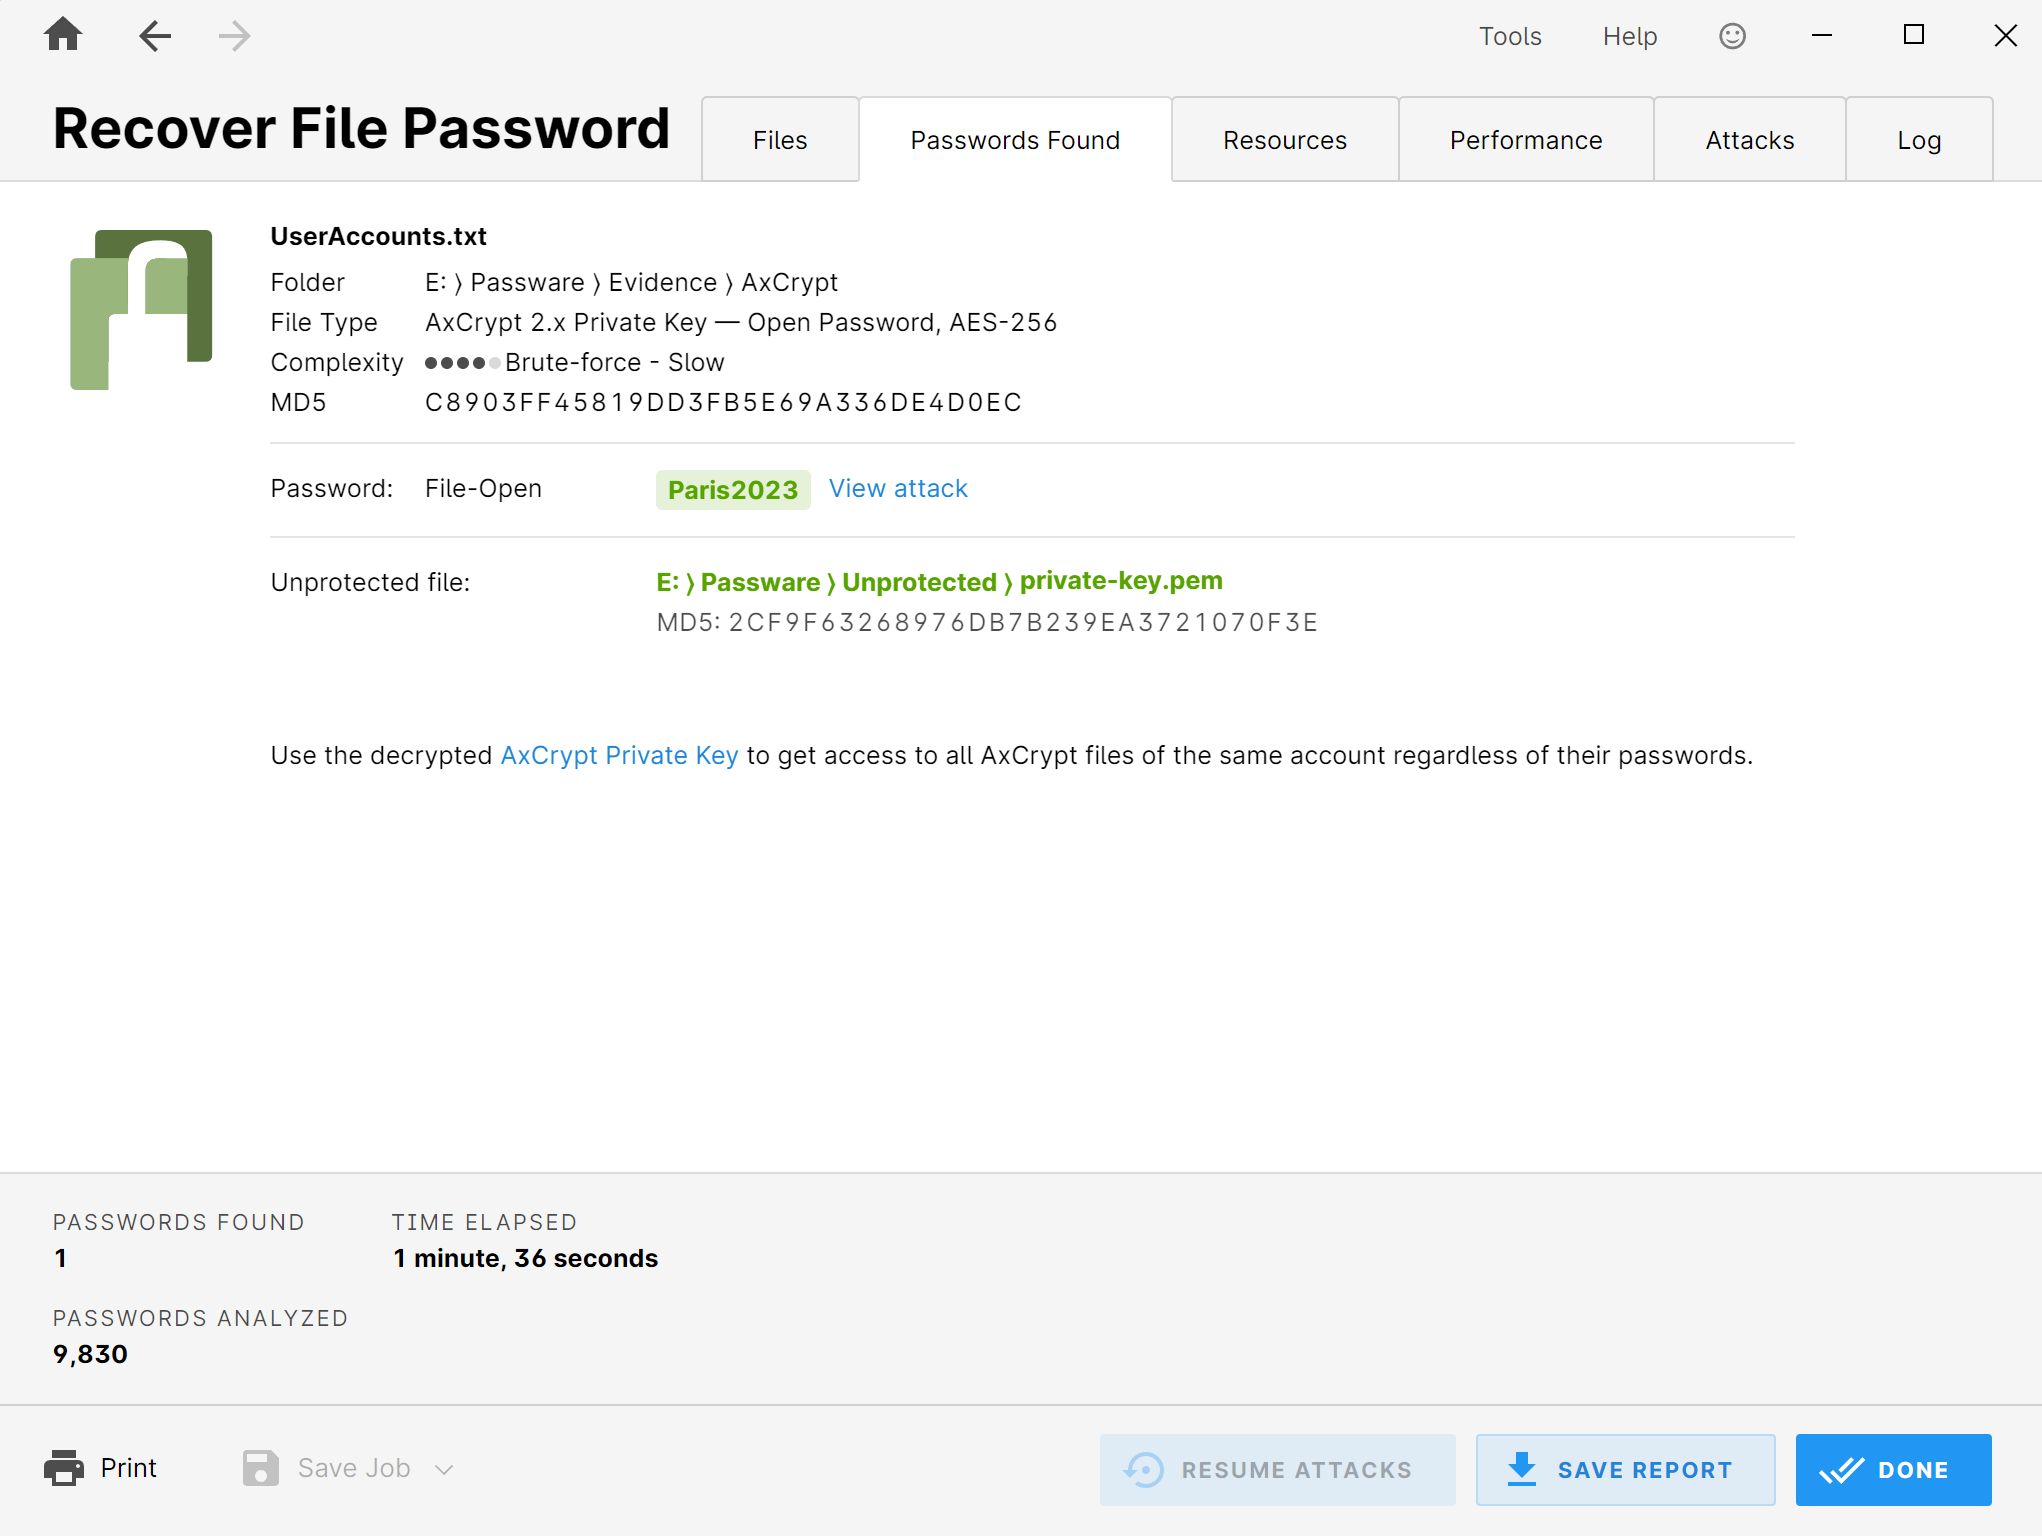The width and height of the screenshot is (2042, 1536).
Task: Click the UserAccounts.txt file name
Action: (x=378, y=236)
